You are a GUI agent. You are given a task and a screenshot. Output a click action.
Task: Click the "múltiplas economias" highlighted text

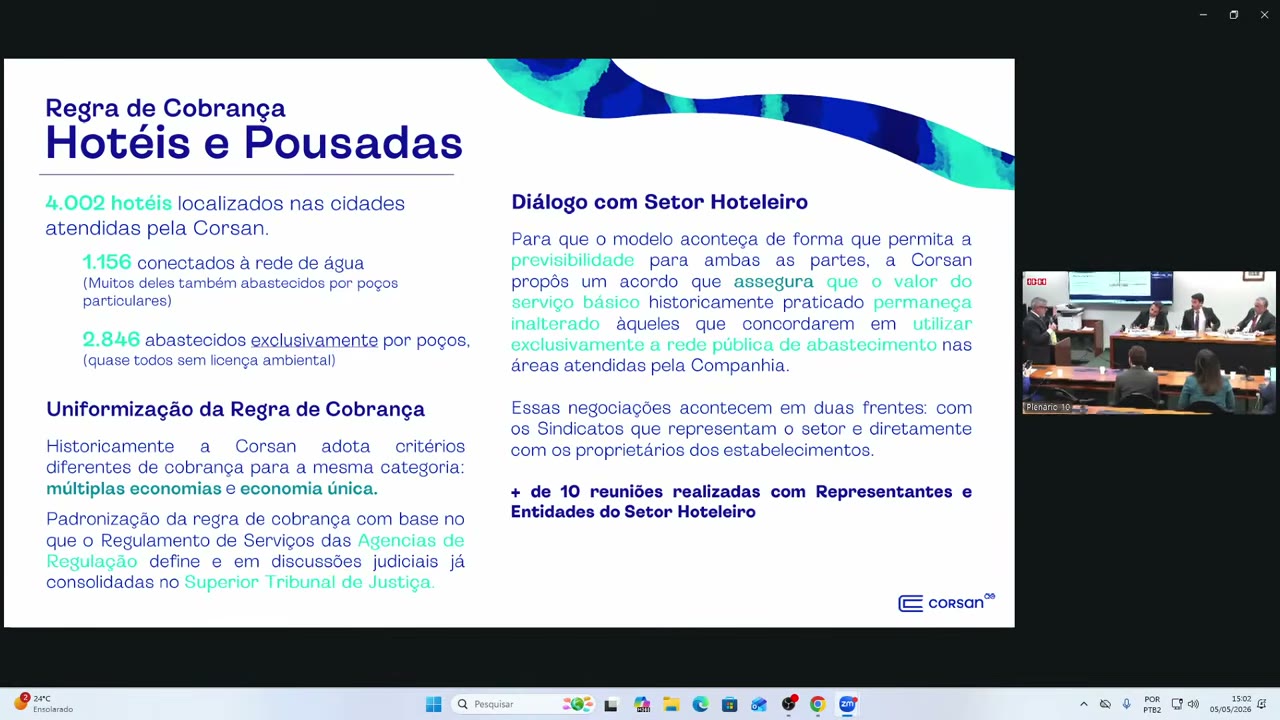(x=133, y=489)
